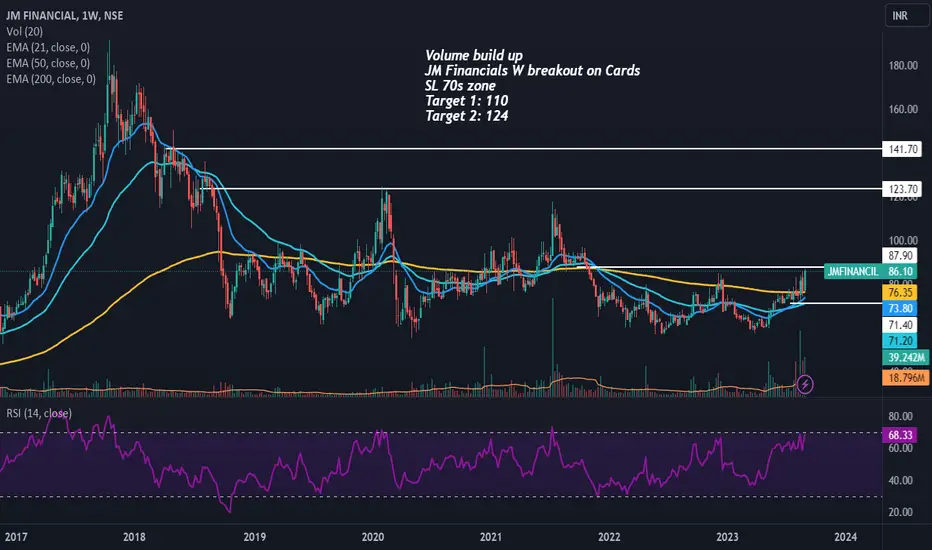Screen dimensions: 932x550
Task: Click the 160.00 price scale label
Action: (903, 109)
